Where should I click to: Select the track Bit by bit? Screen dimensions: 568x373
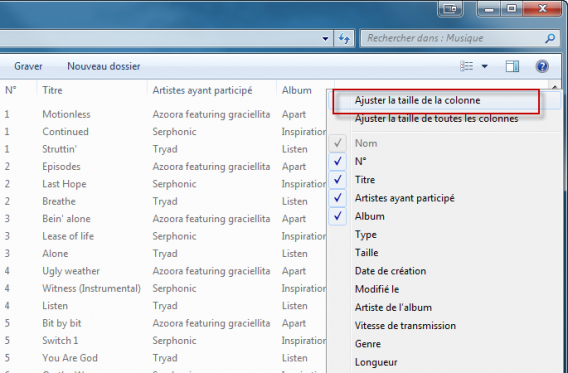[x=62, y=323]
